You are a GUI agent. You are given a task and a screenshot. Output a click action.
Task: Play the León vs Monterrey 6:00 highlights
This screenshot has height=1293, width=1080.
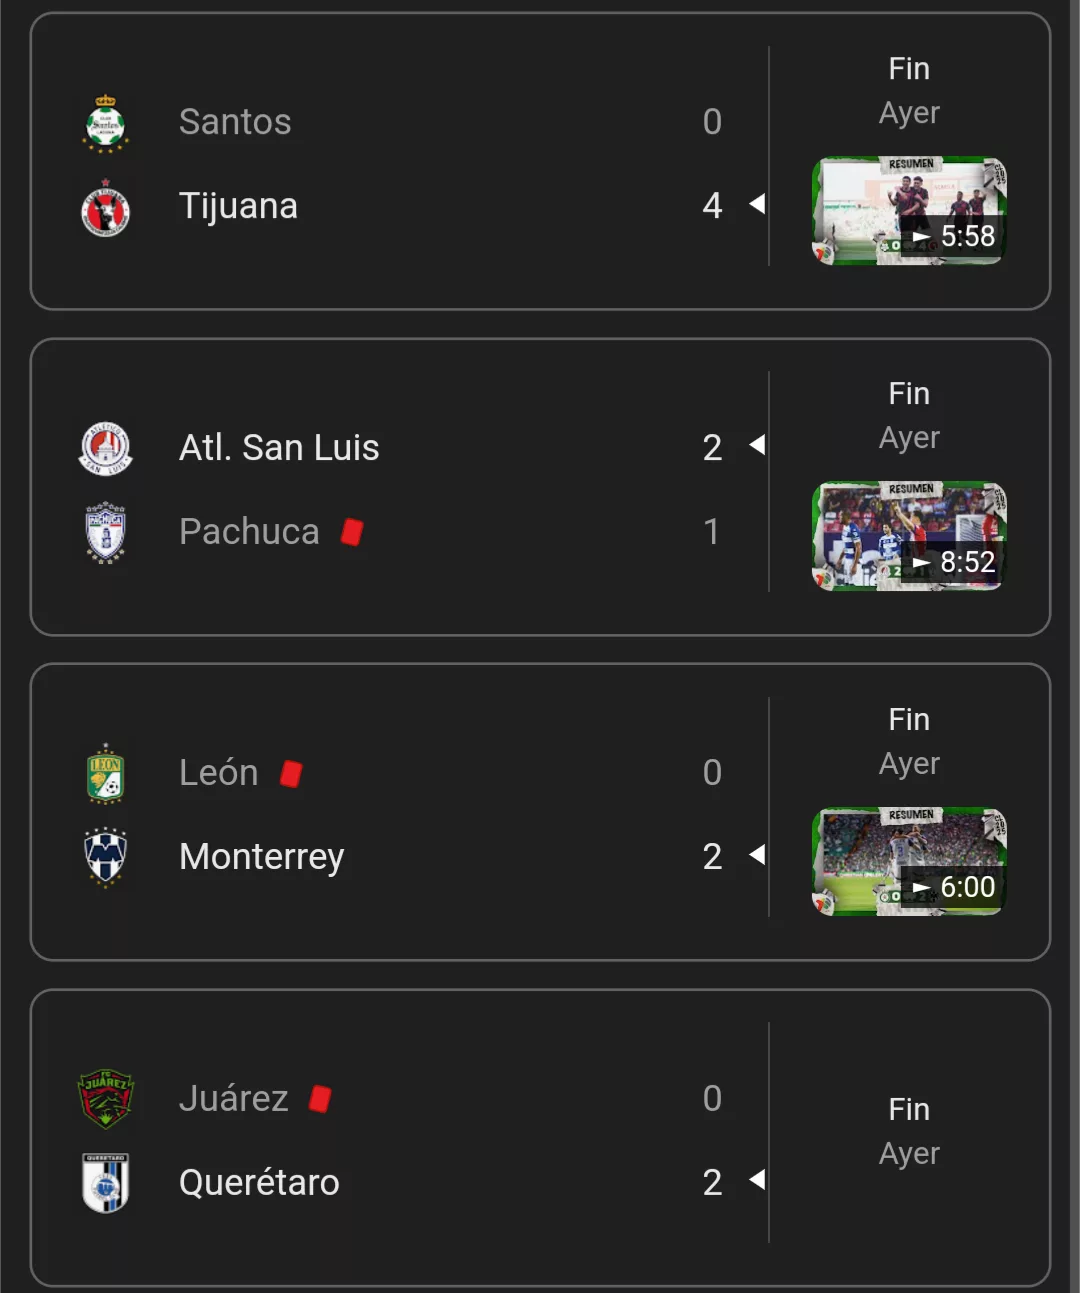coord(909,862)
